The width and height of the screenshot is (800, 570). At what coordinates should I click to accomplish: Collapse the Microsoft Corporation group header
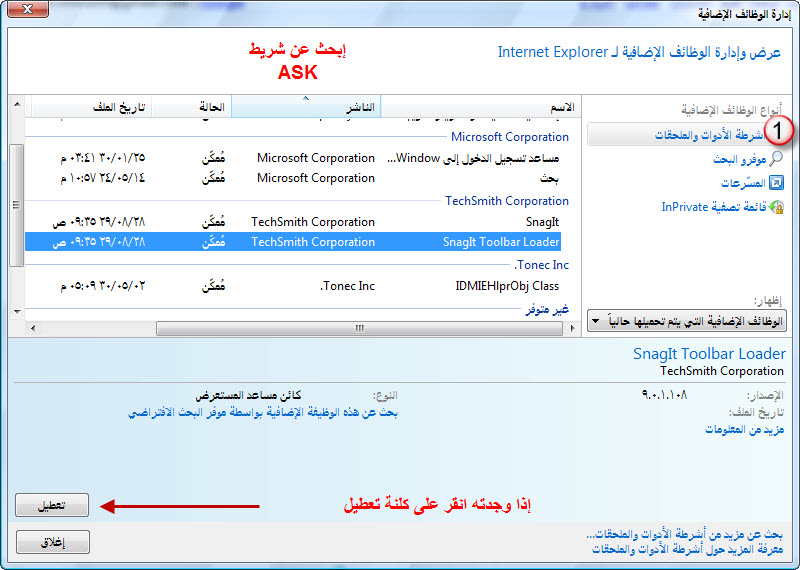(x=509, y=137)
